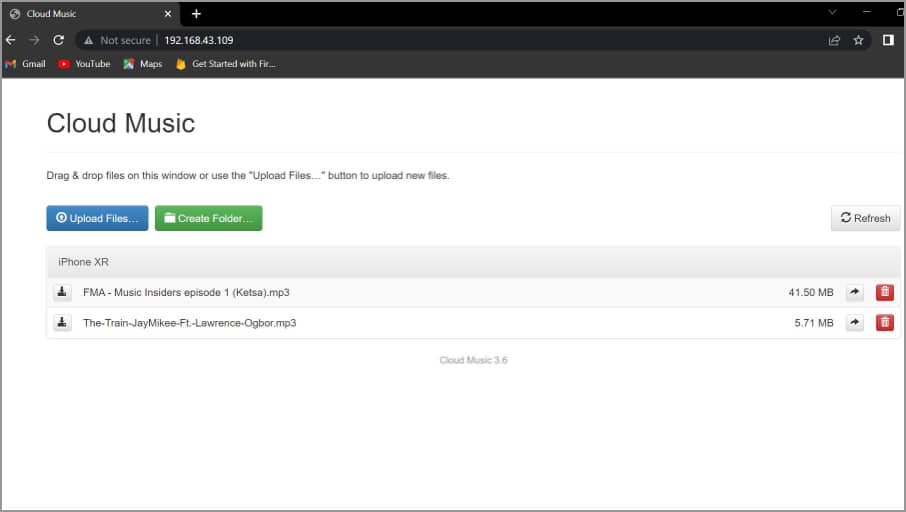
Task: Reload the page with browser refresh icon
Action: [x=59, y=40]
